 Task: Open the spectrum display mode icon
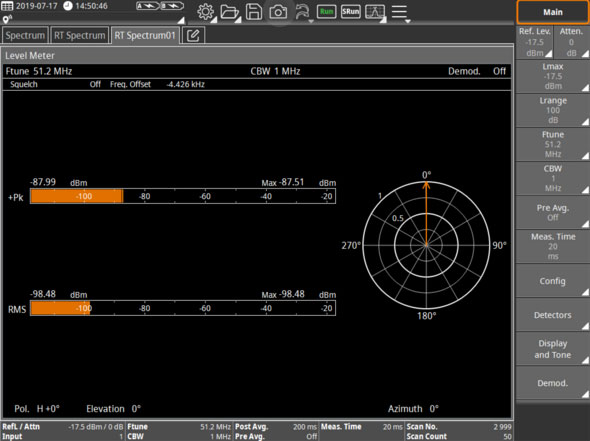(x=375, y=12)
